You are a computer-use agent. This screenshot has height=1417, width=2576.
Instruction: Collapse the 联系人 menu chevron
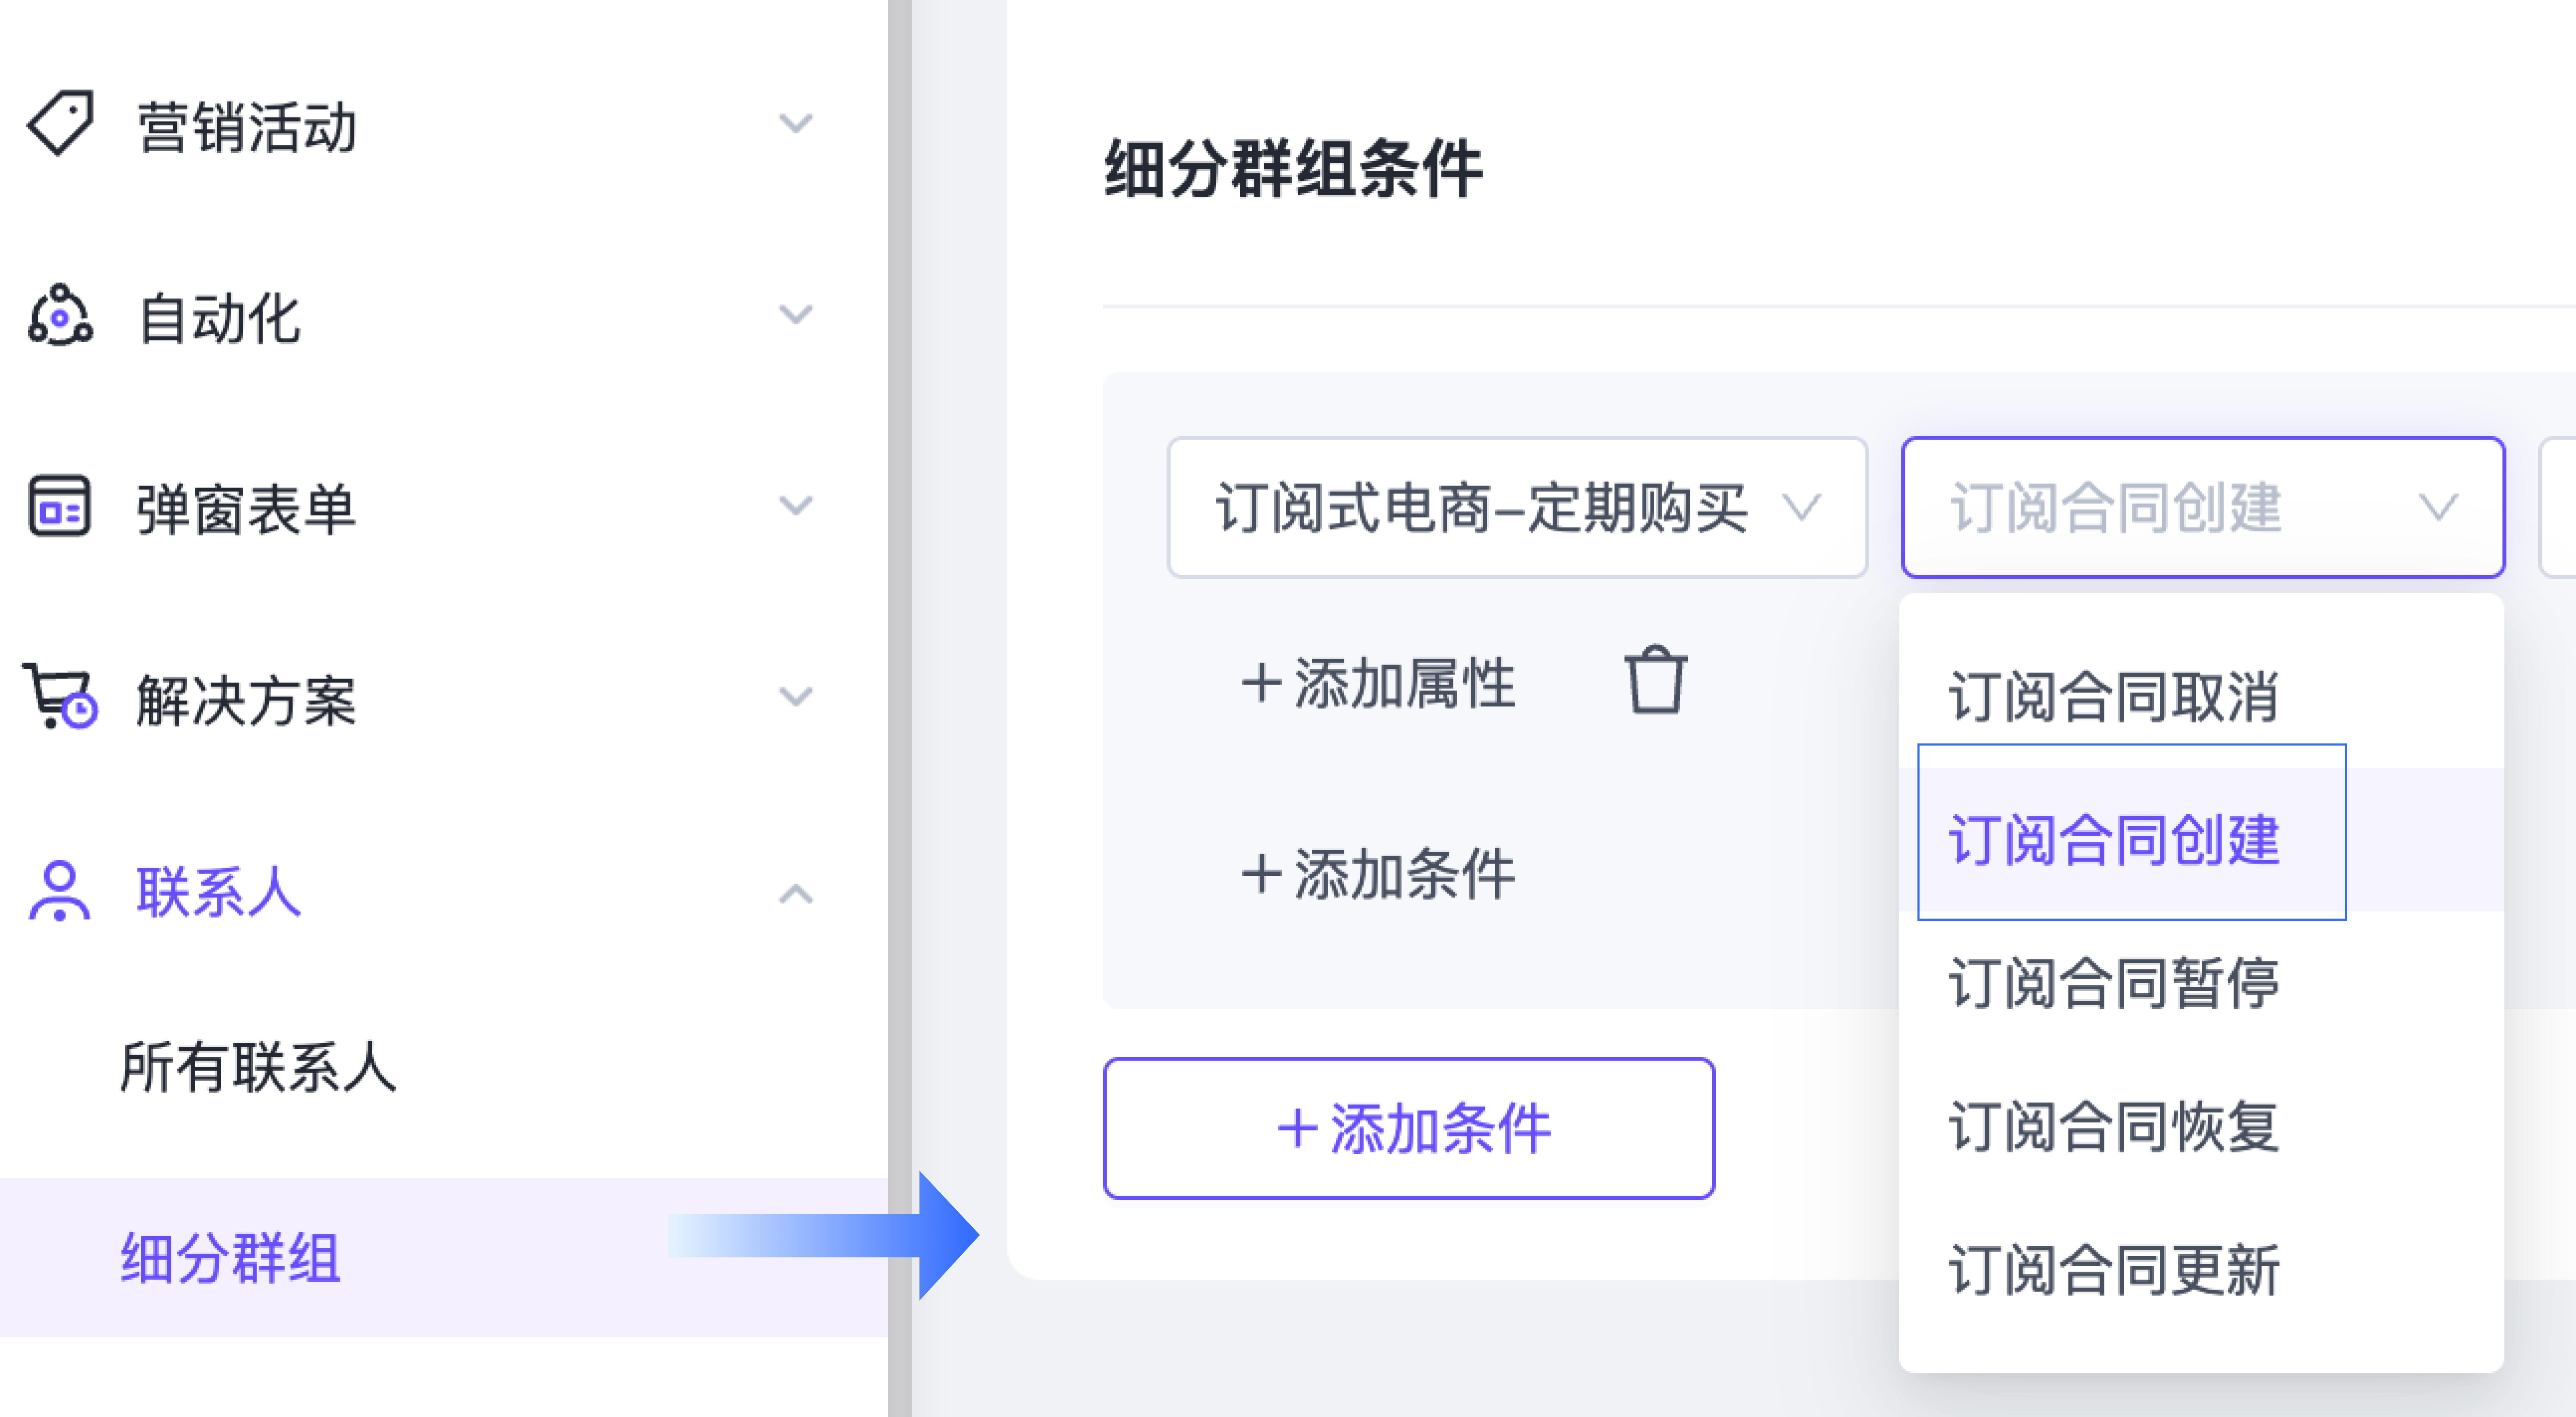[796, 893]
